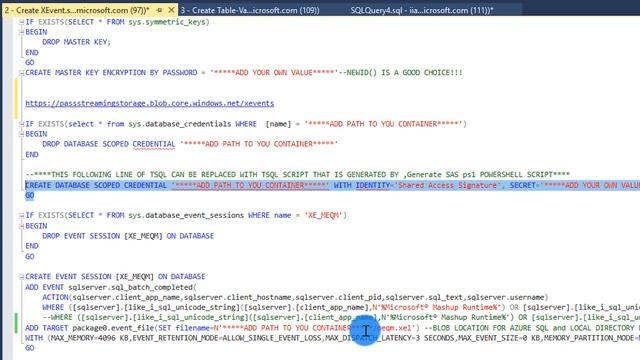Click the highlighted CREATE DATABASE SCOPED CREDENTIAL text

pyautogui.click(x=96, y=185)
